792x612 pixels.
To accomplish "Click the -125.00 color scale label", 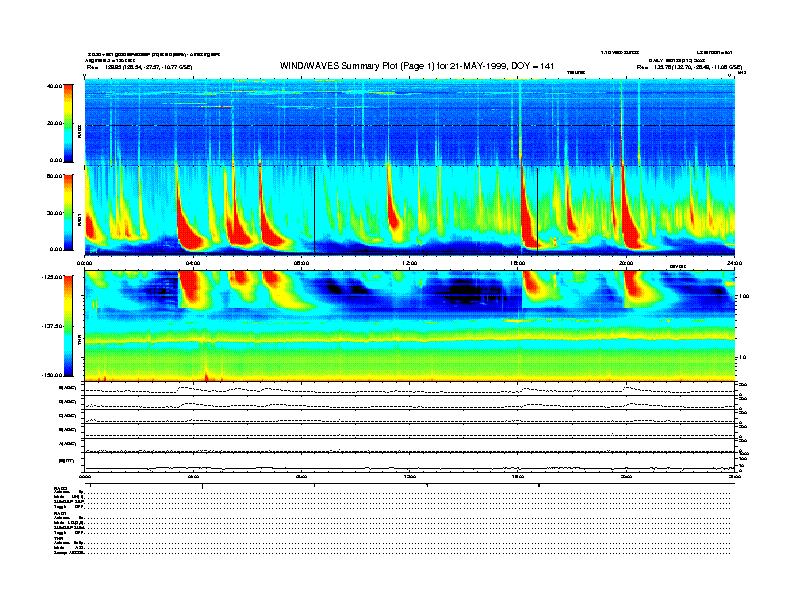I will (x=52, y=277).
